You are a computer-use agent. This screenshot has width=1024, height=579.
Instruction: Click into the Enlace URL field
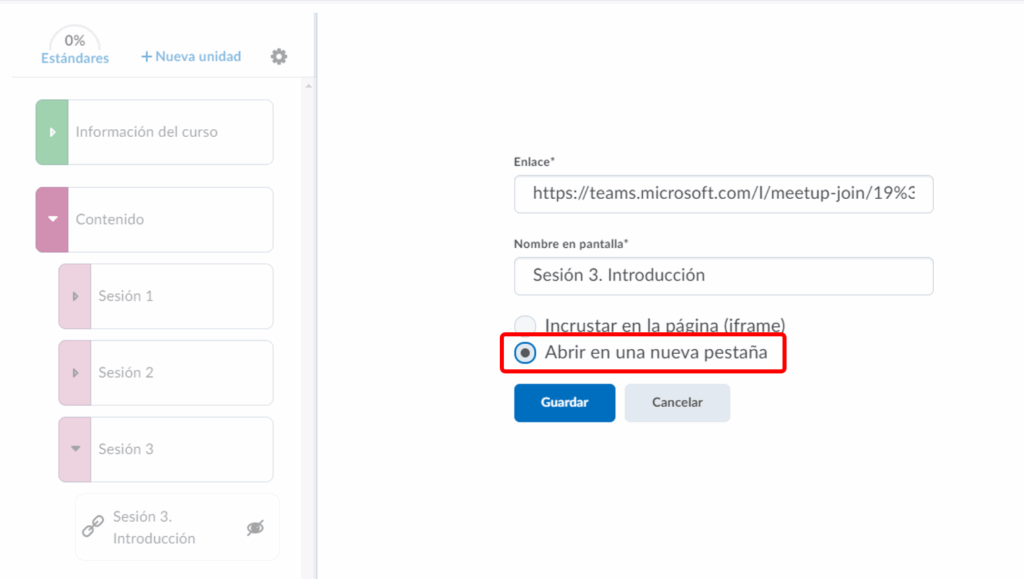(723, 194)
